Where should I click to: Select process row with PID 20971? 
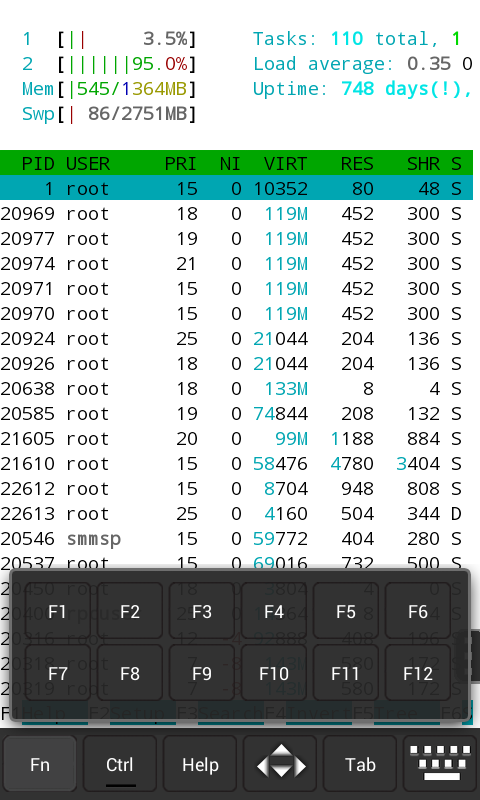pos(236,288)
